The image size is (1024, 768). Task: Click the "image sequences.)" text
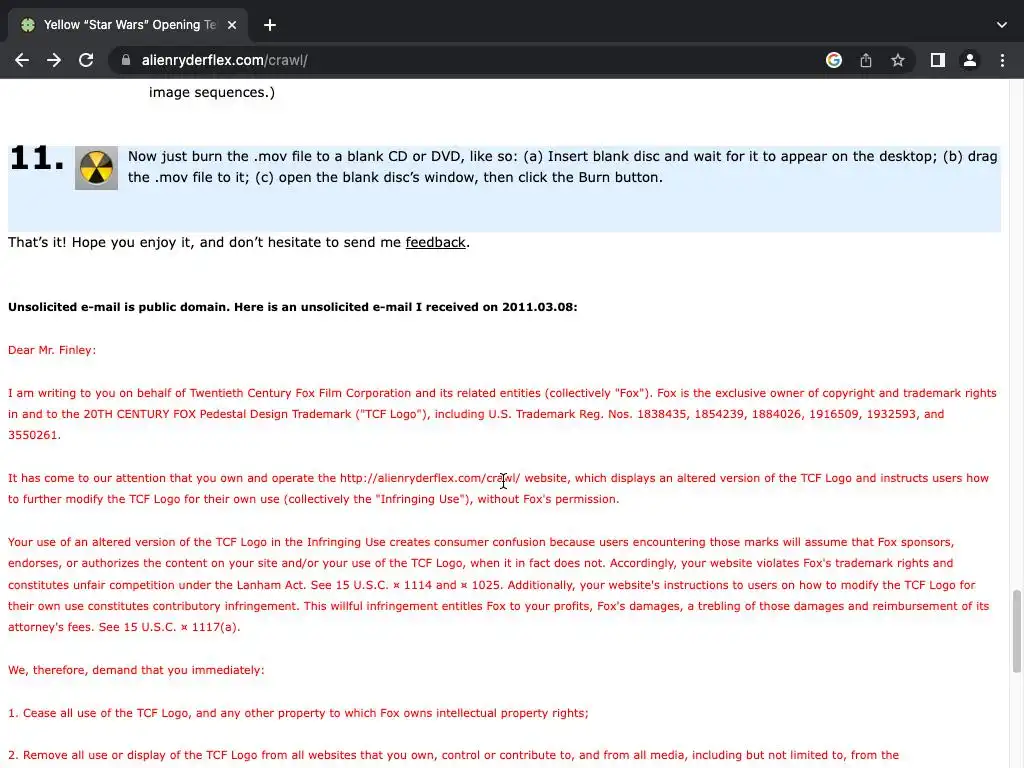(x=212, y=93)
